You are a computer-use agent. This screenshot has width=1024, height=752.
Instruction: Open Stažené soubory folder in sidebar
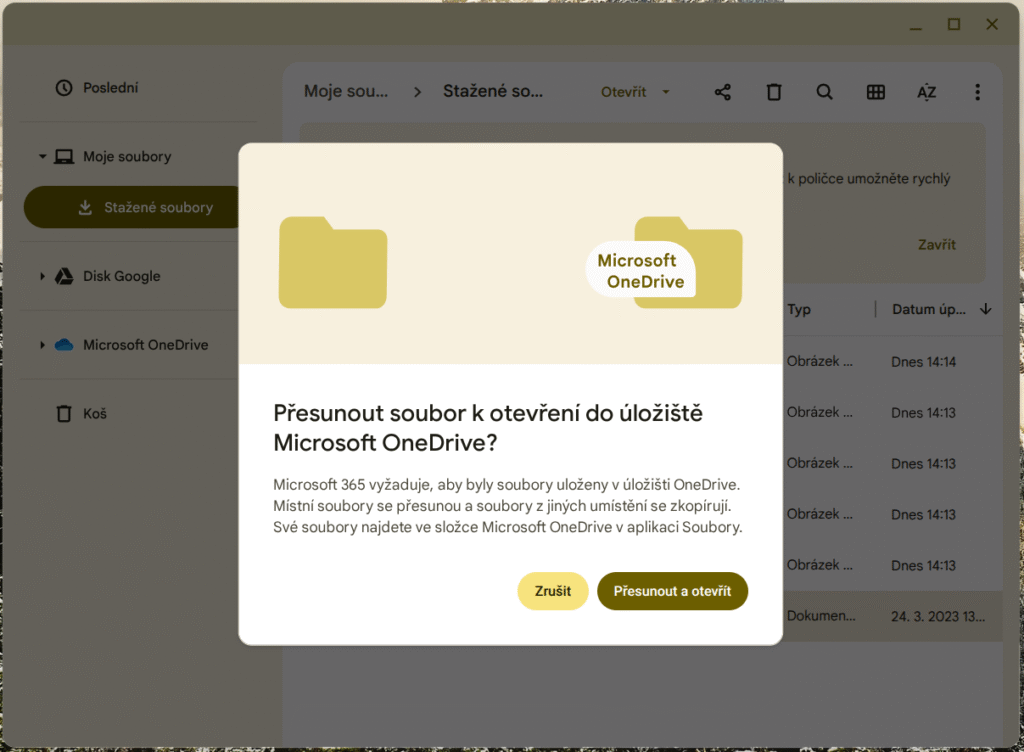158,208
